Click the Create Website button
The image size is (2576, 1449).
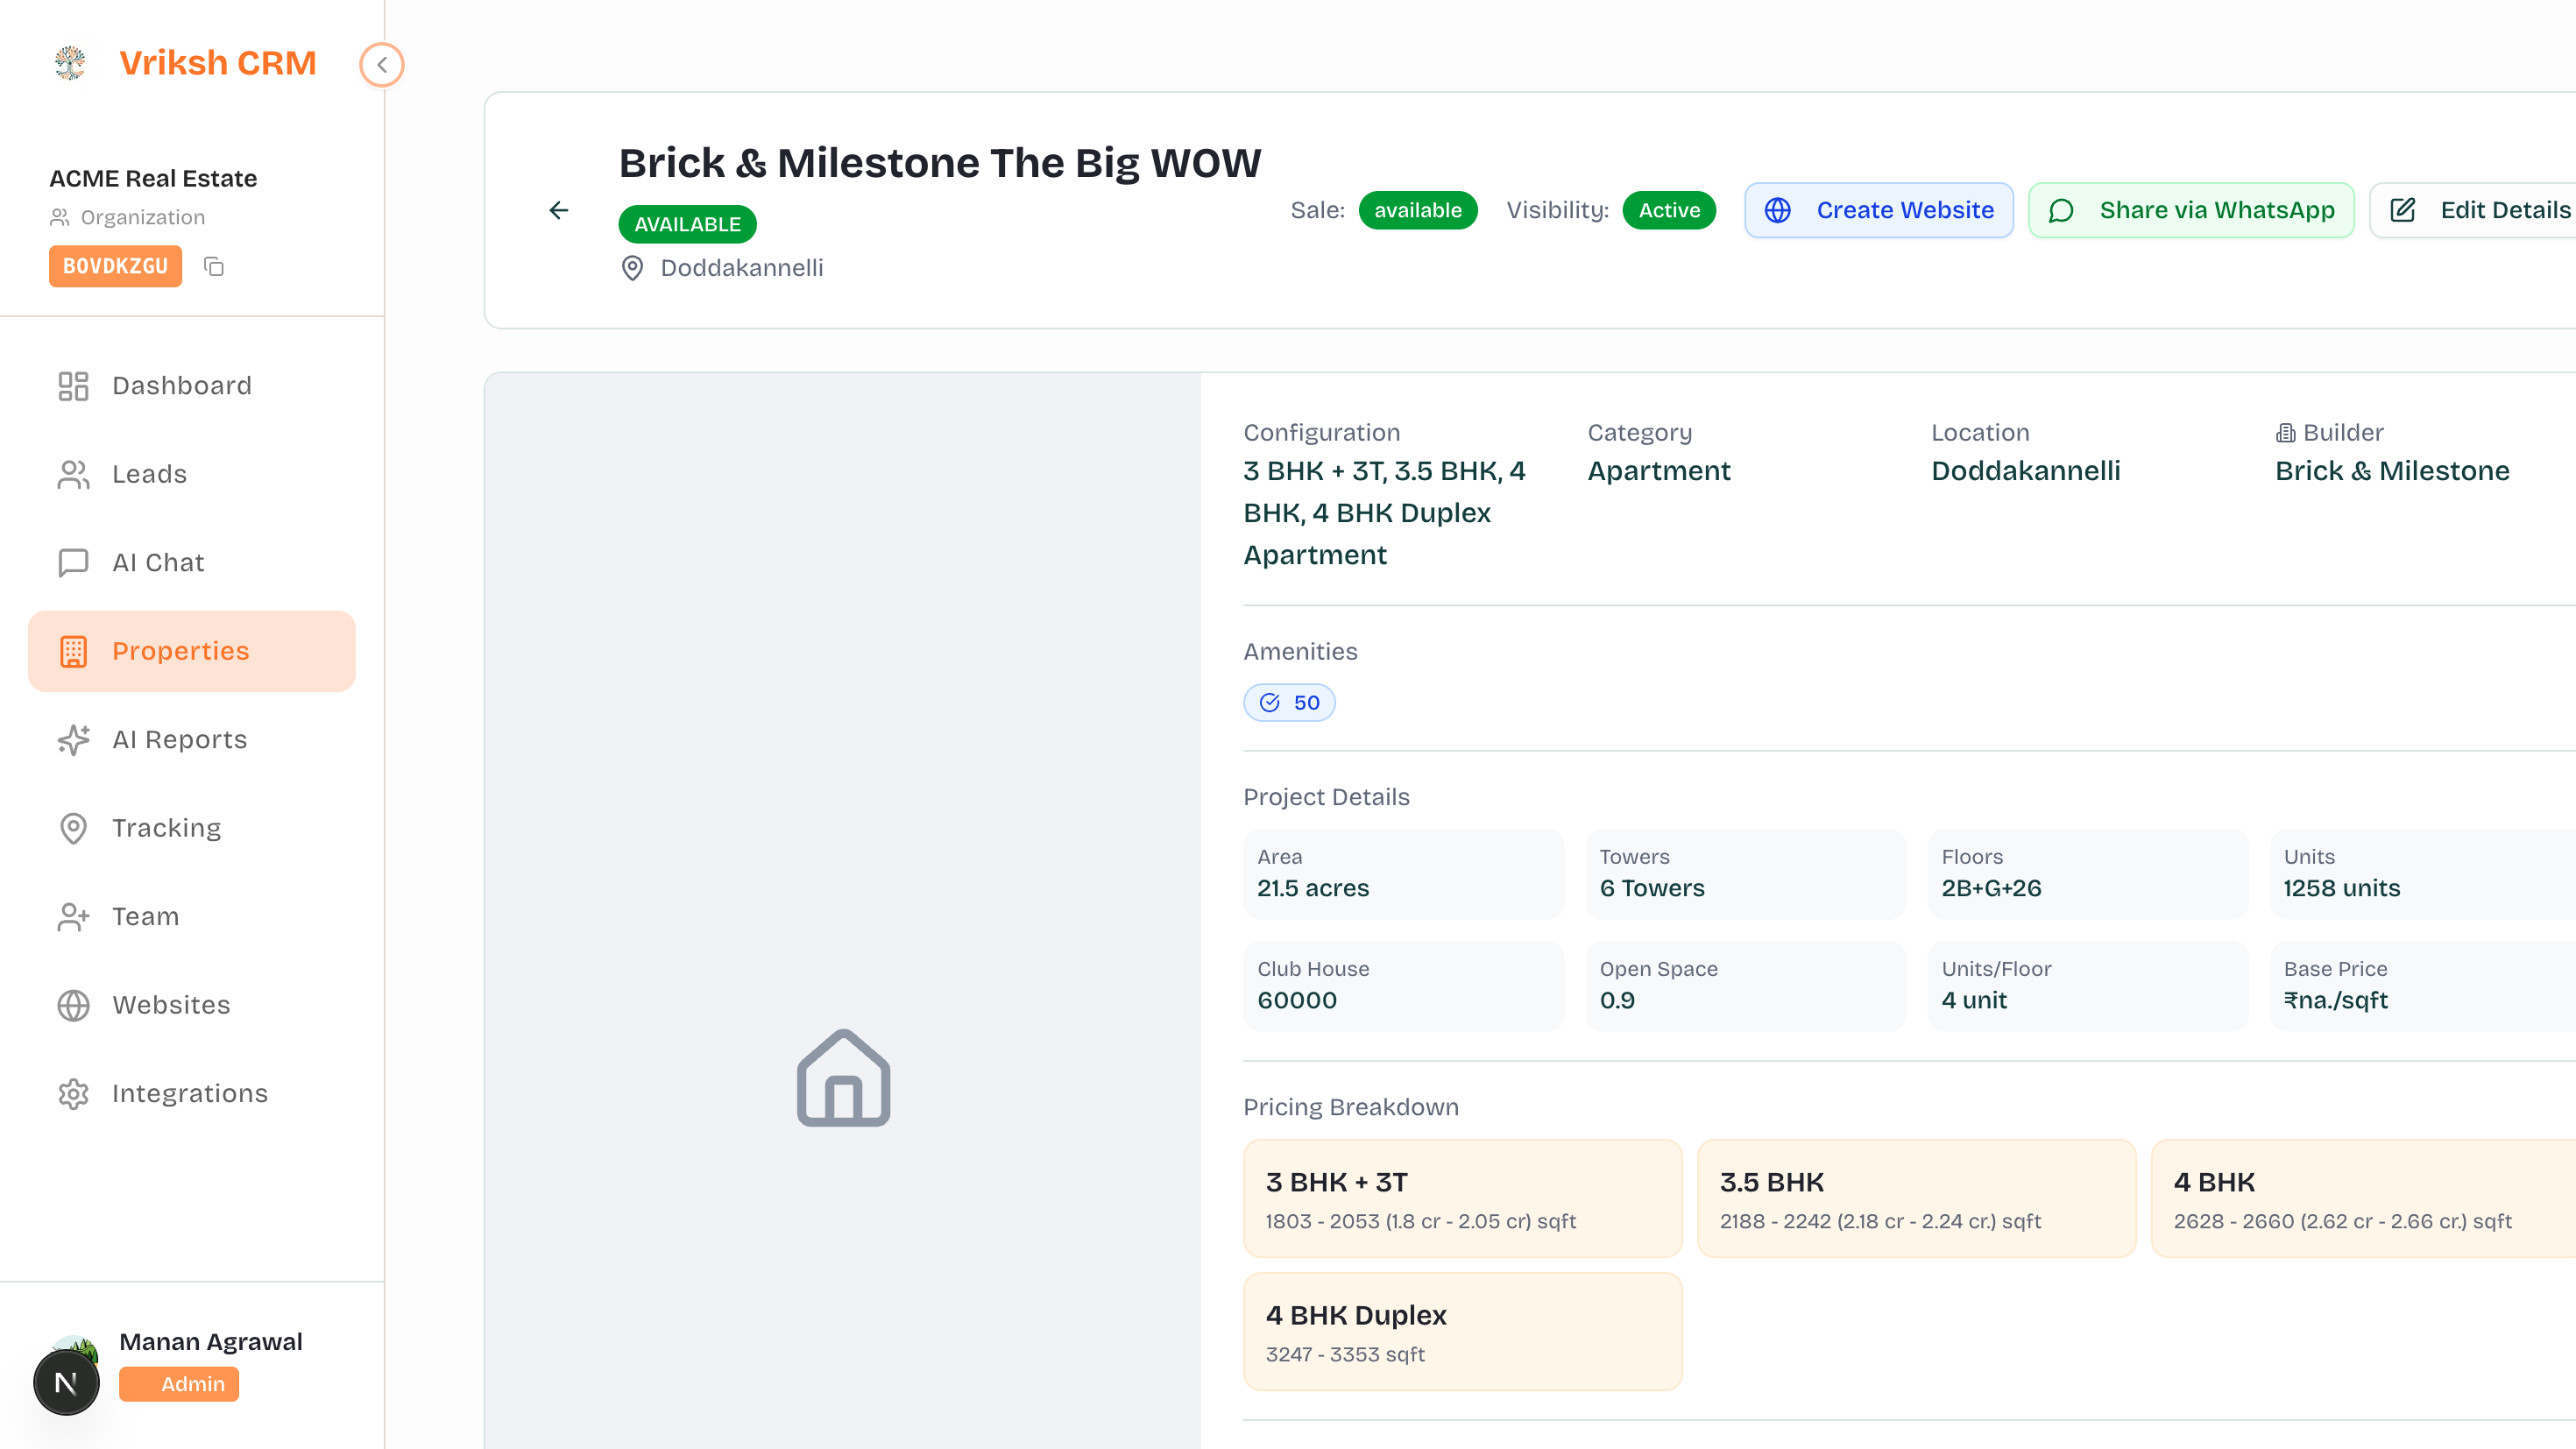pyautogui.click(x=1878, y=210)
